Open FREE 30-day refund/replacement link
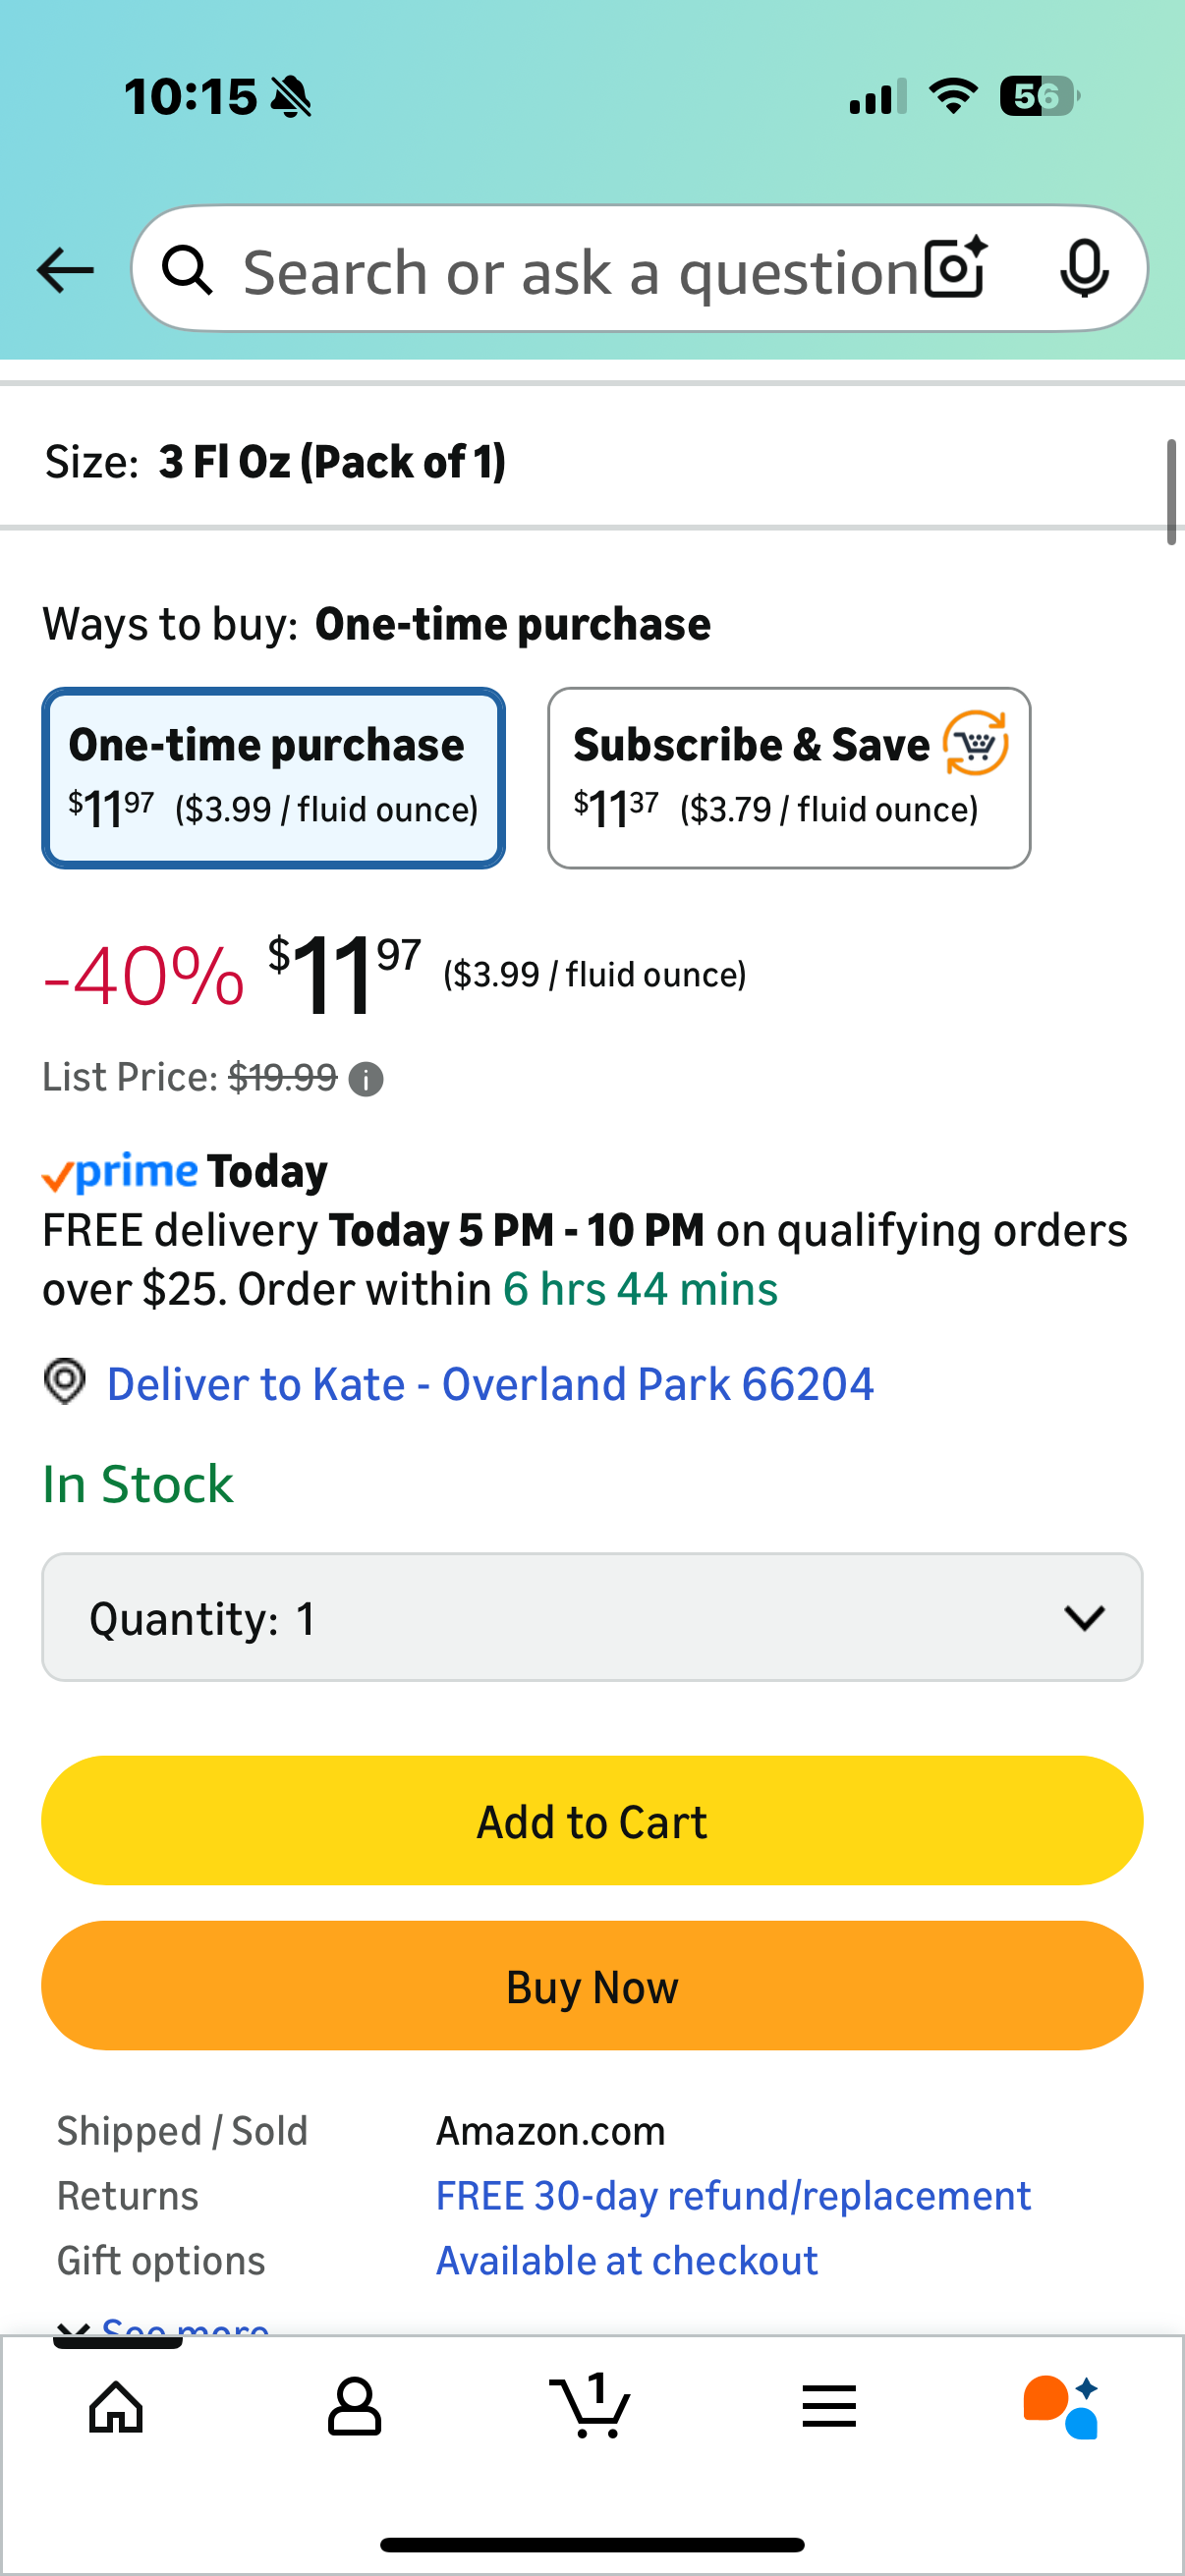 click(x=733, y=2195)
